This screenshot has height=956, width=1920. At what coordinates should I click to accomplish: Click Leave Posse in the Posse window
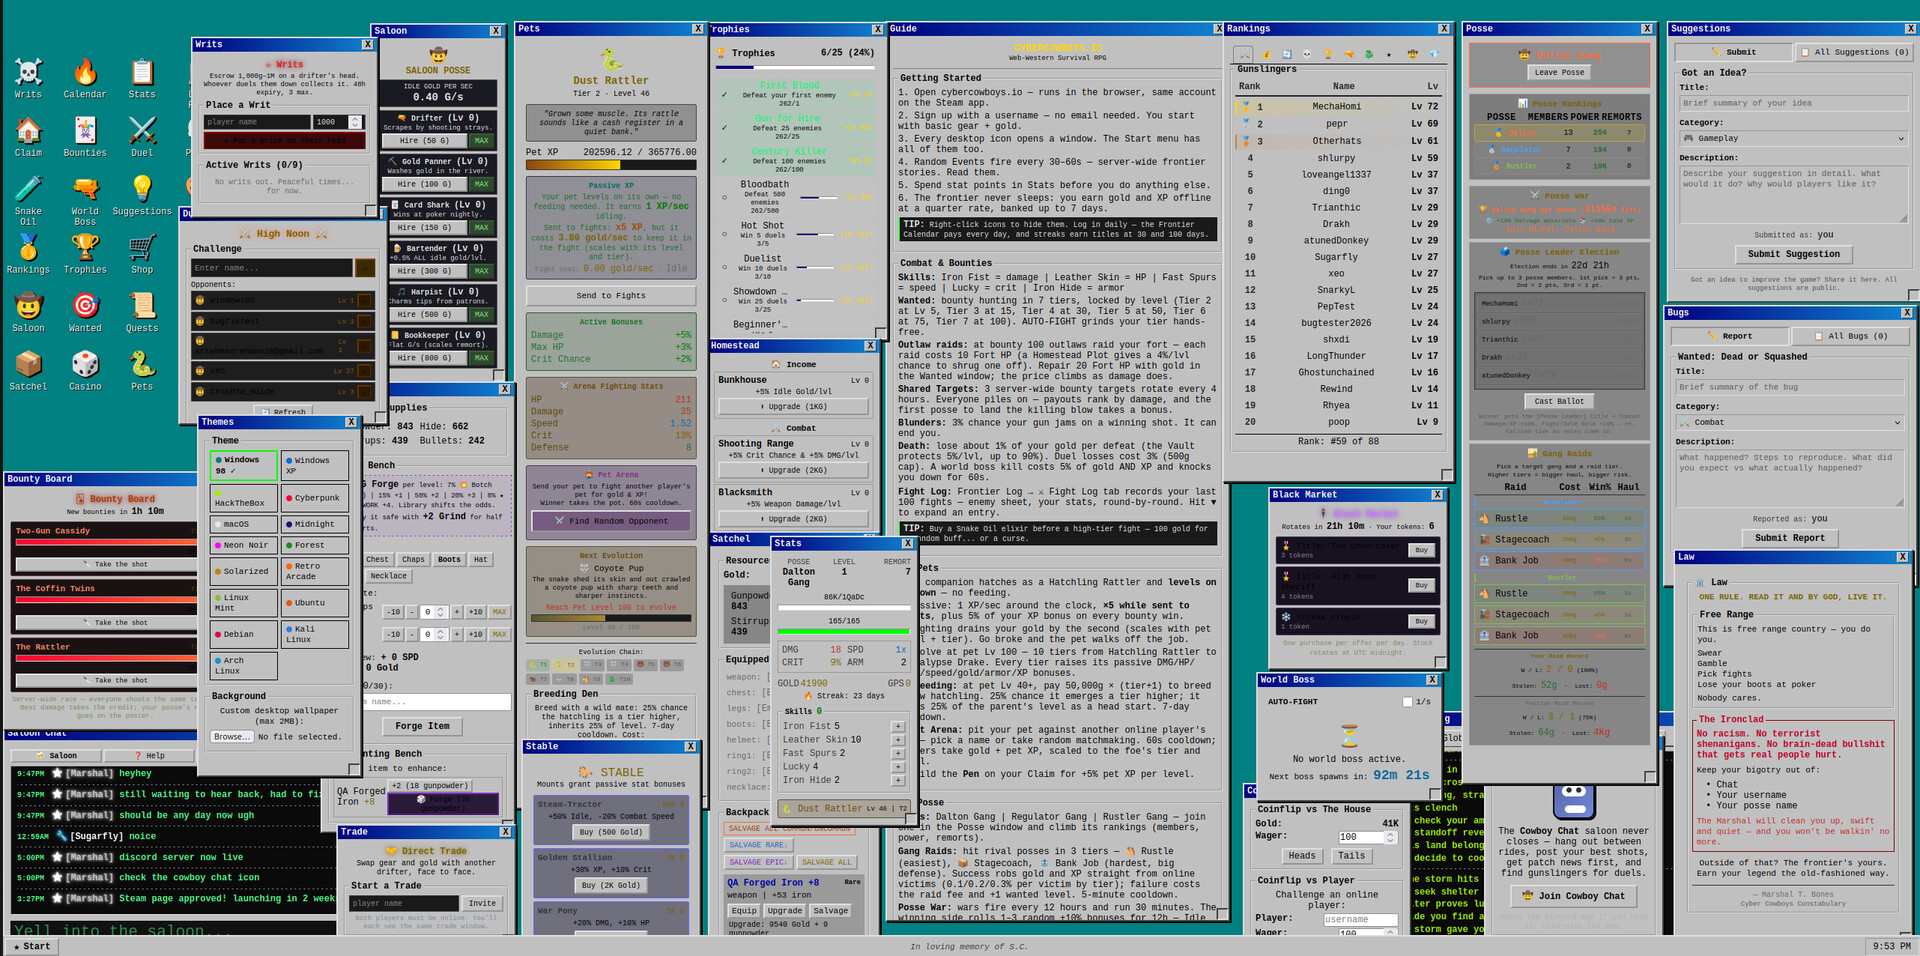click(x=1559, y=72)
